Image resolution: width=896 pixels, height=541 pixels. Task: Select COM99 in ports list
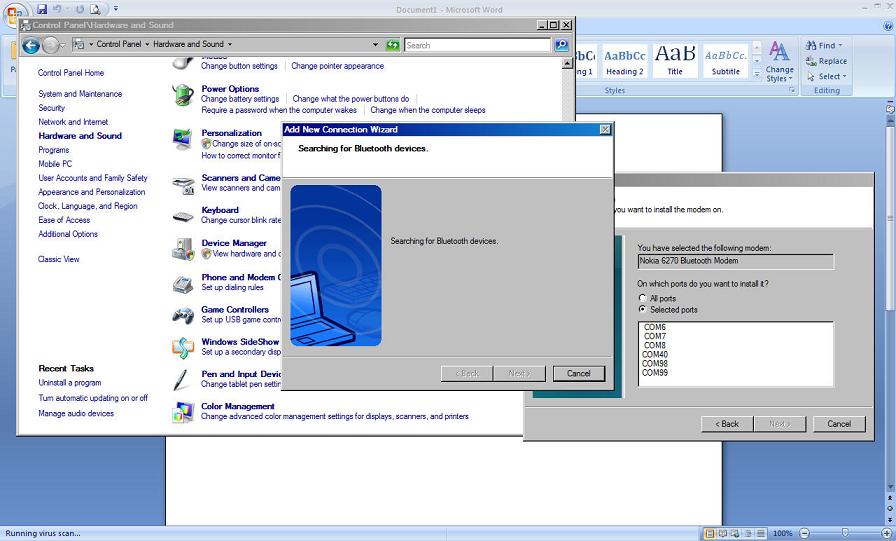(x=655, y=372)
